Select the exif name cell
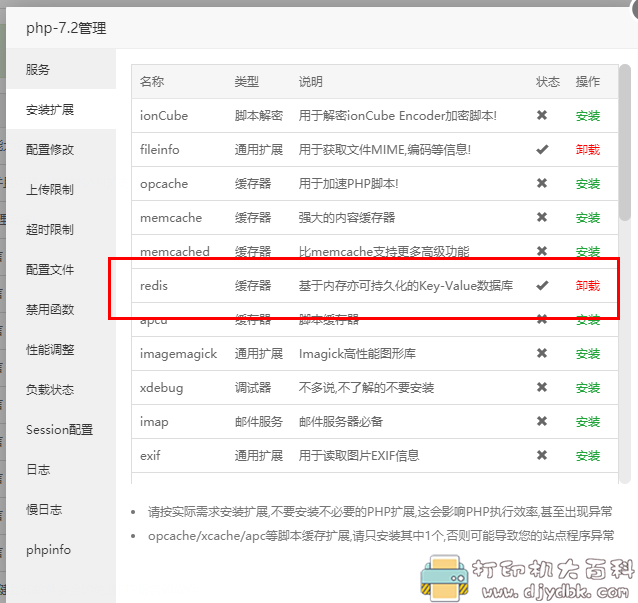The image size is (638, 603). (150, 456)
